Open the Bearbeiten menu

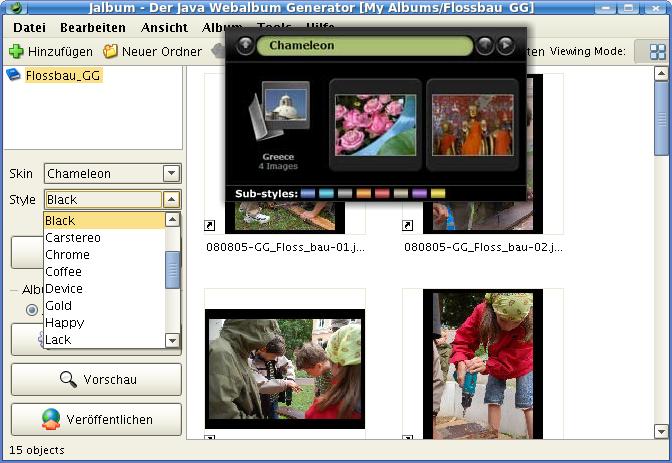[x=93, y=27]
